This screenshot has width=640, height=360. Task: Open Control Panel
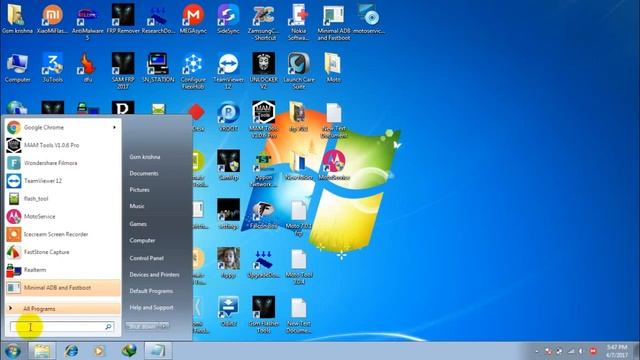[x=147, y=258]
